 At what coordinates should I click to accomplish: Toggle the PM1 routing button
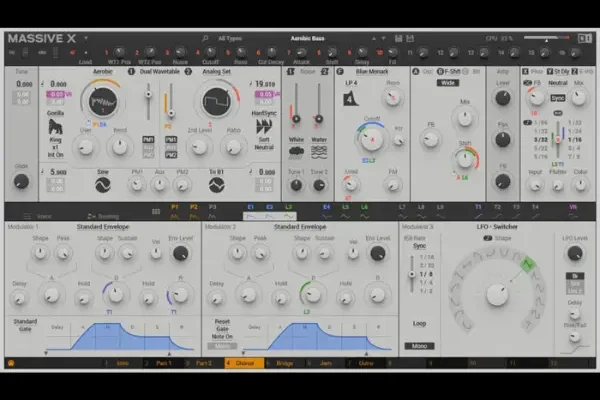point(148,140)
